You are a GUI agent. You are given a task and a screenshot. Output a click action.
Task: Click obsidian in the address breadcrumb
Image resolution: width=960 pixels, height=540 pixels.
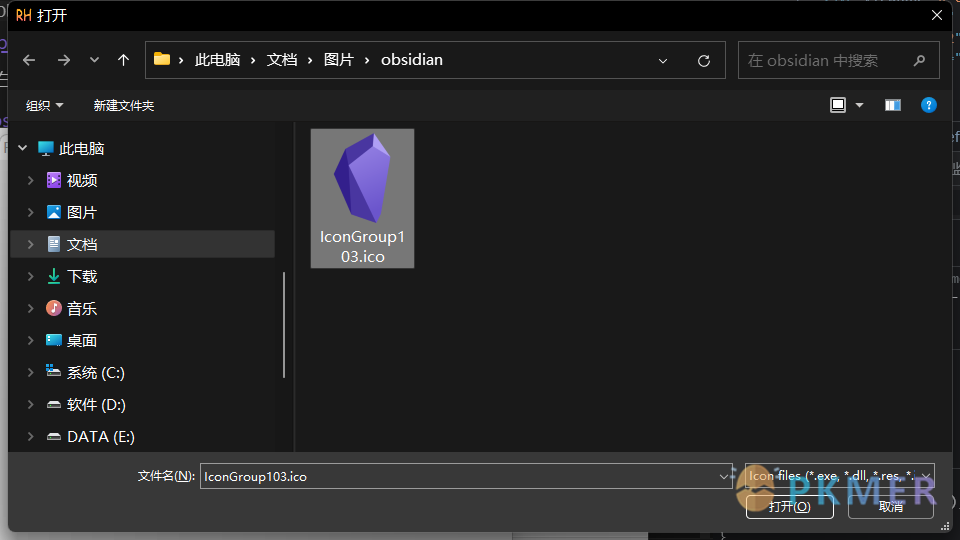[411, 60]
